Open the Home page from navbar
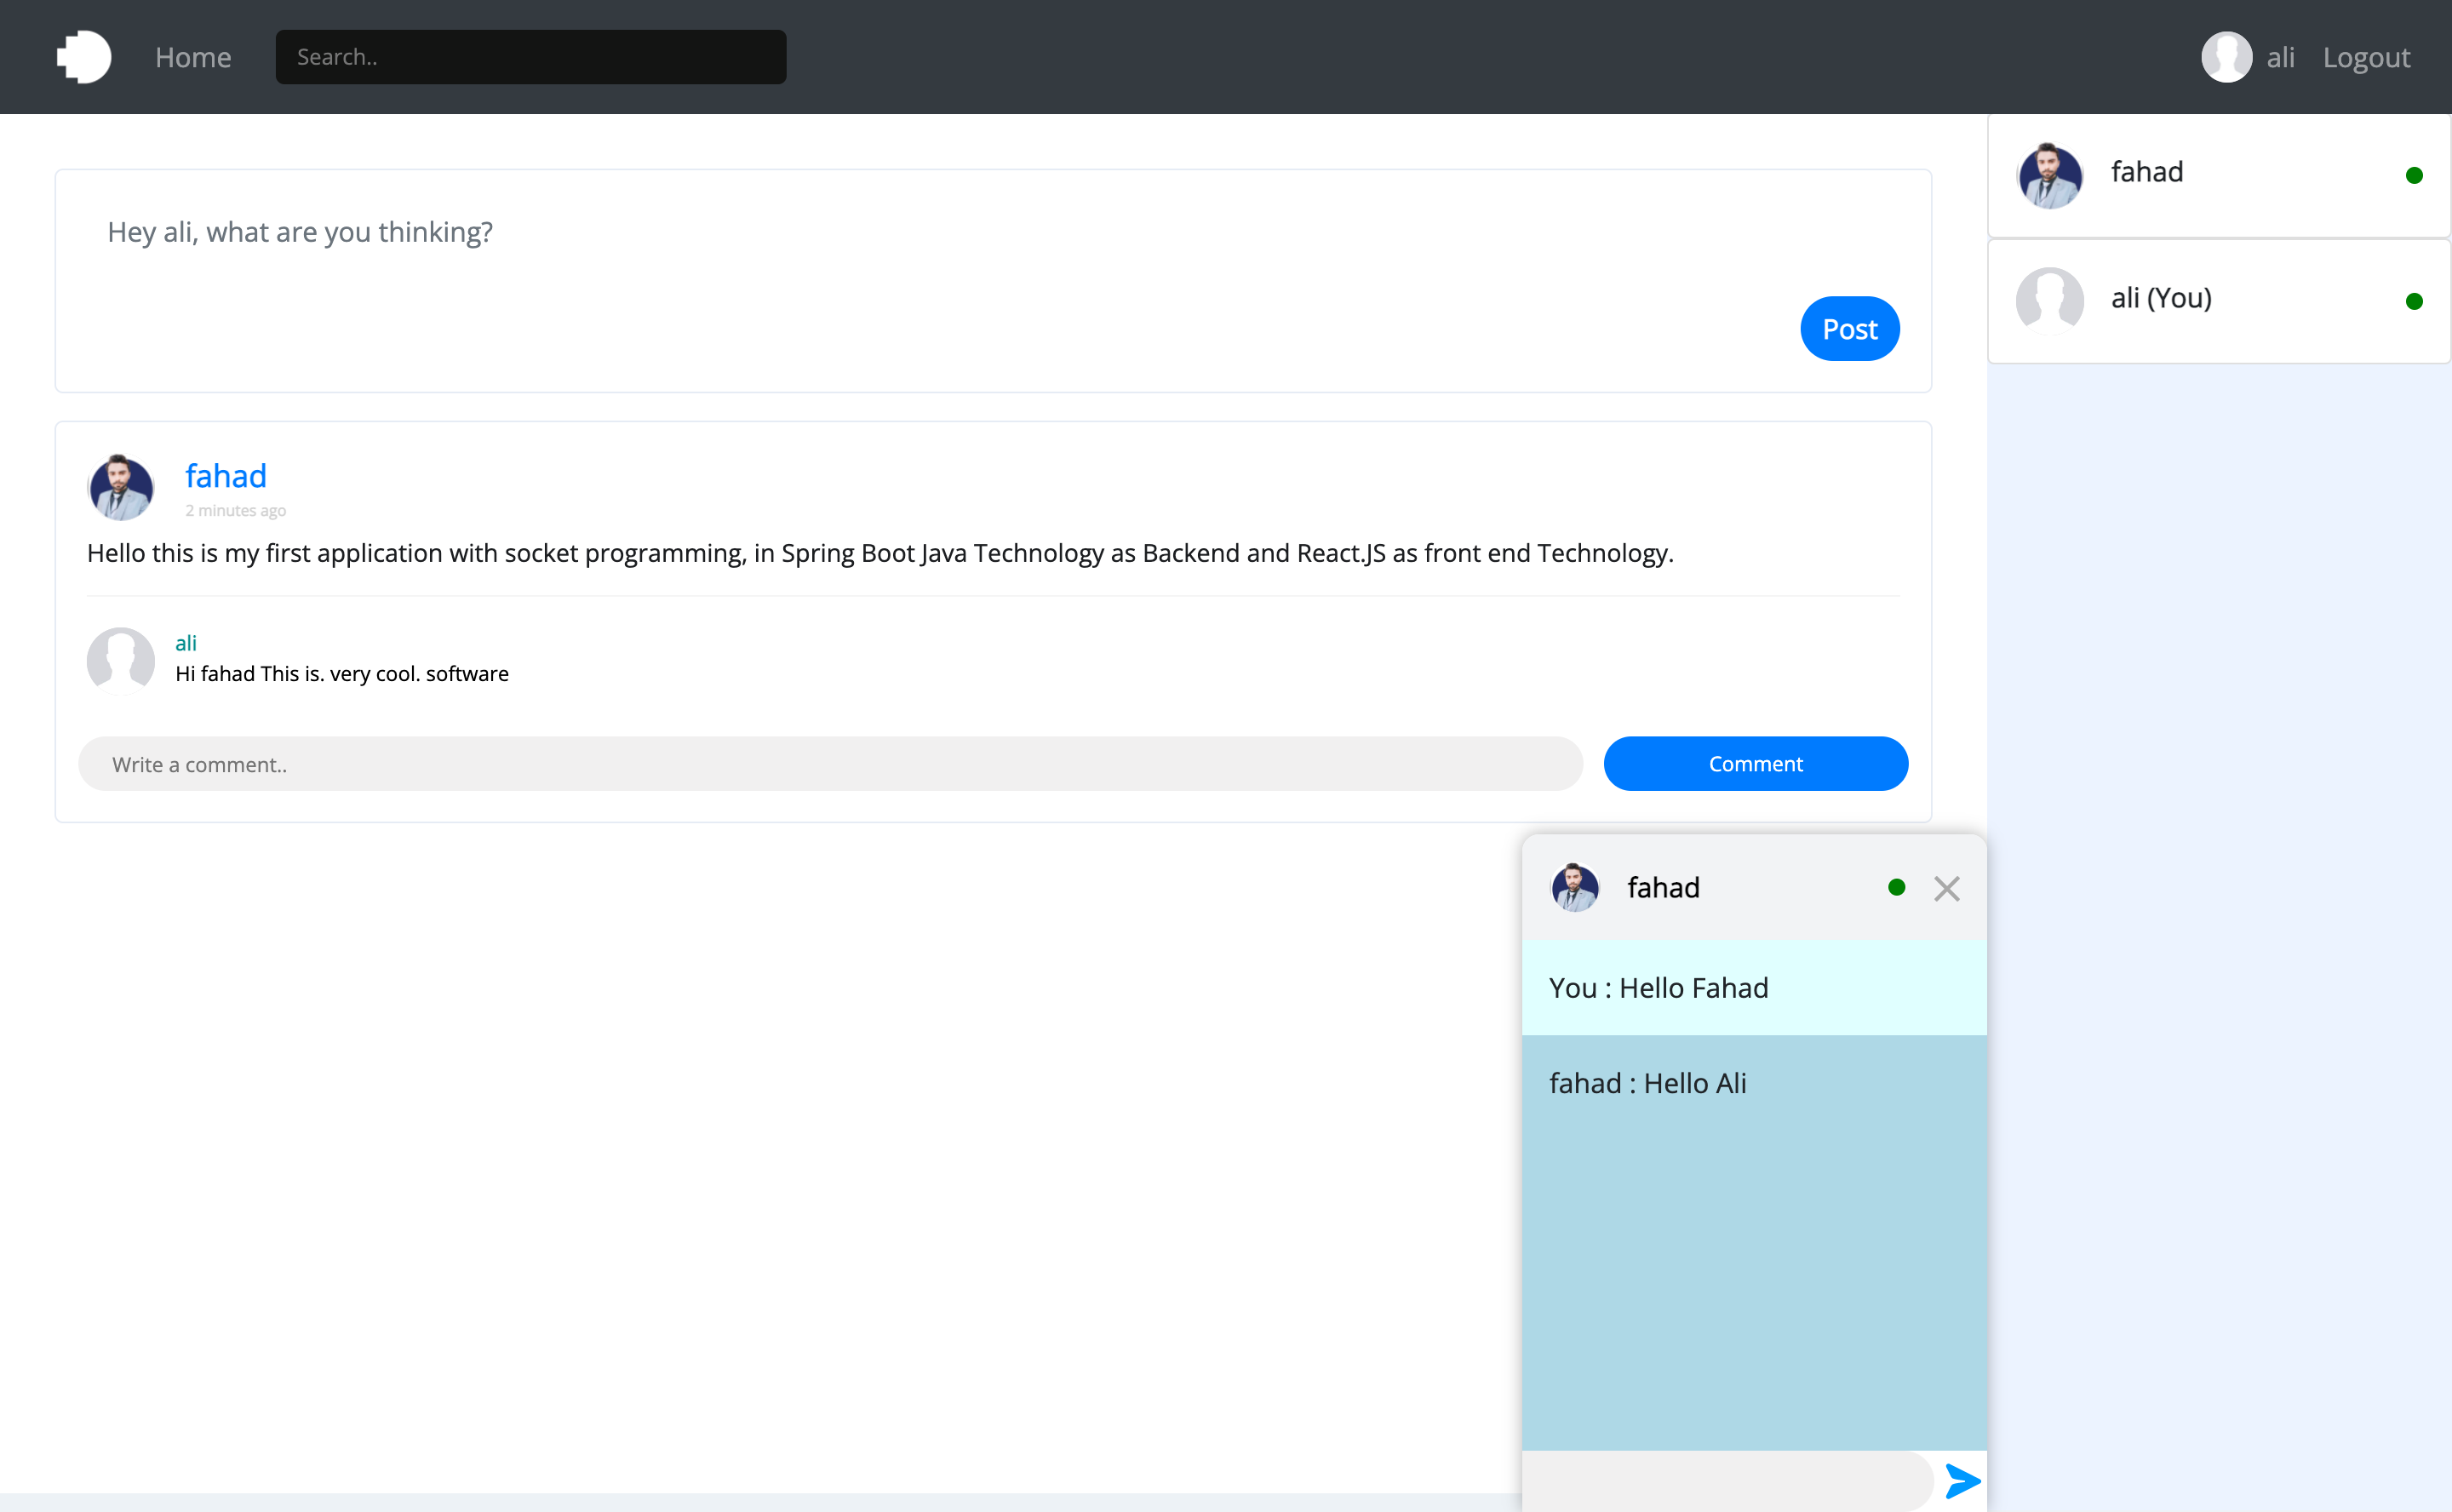 coord(193,58)
